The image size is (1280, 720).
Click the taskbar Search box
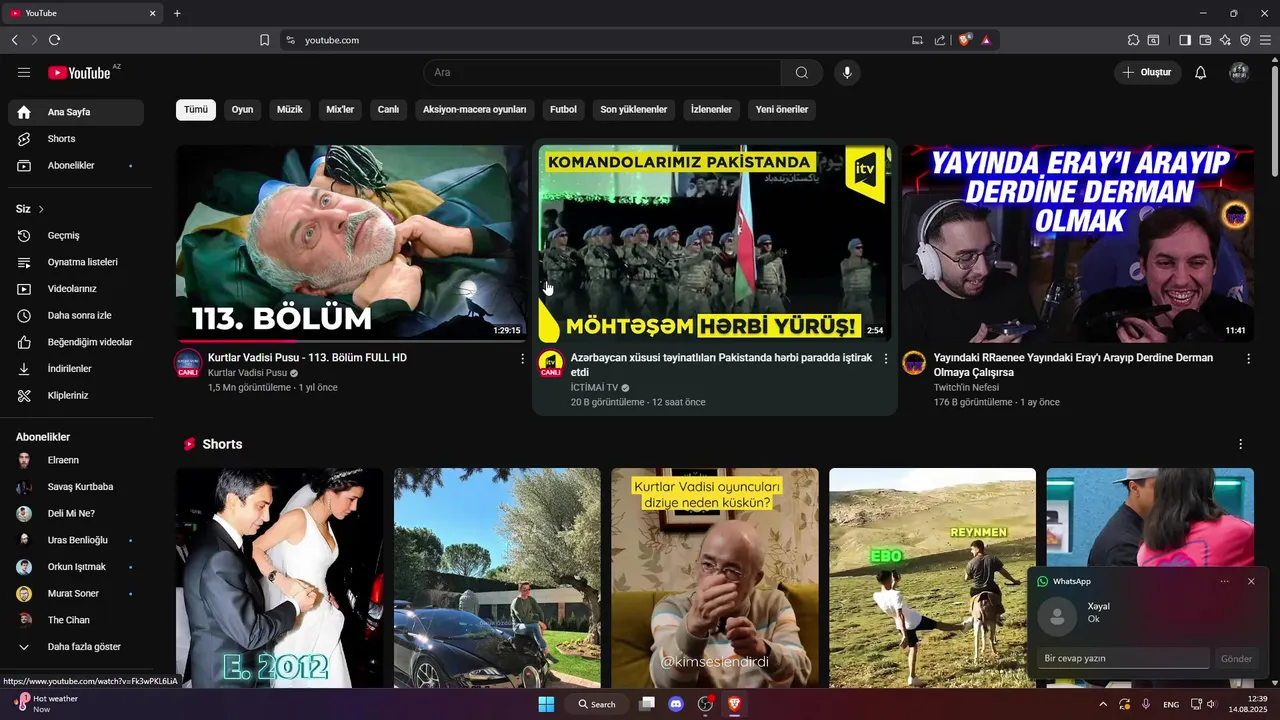tap(597, 704)
